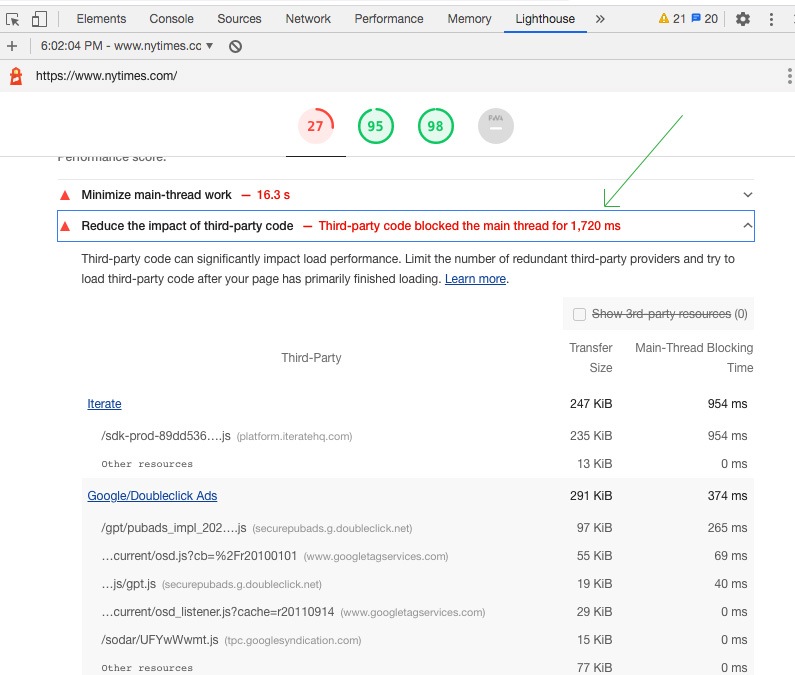Click the 374 ms Google/Doubleclick blocking time
This screenshot has height=675, width=795.
point(727,495)
